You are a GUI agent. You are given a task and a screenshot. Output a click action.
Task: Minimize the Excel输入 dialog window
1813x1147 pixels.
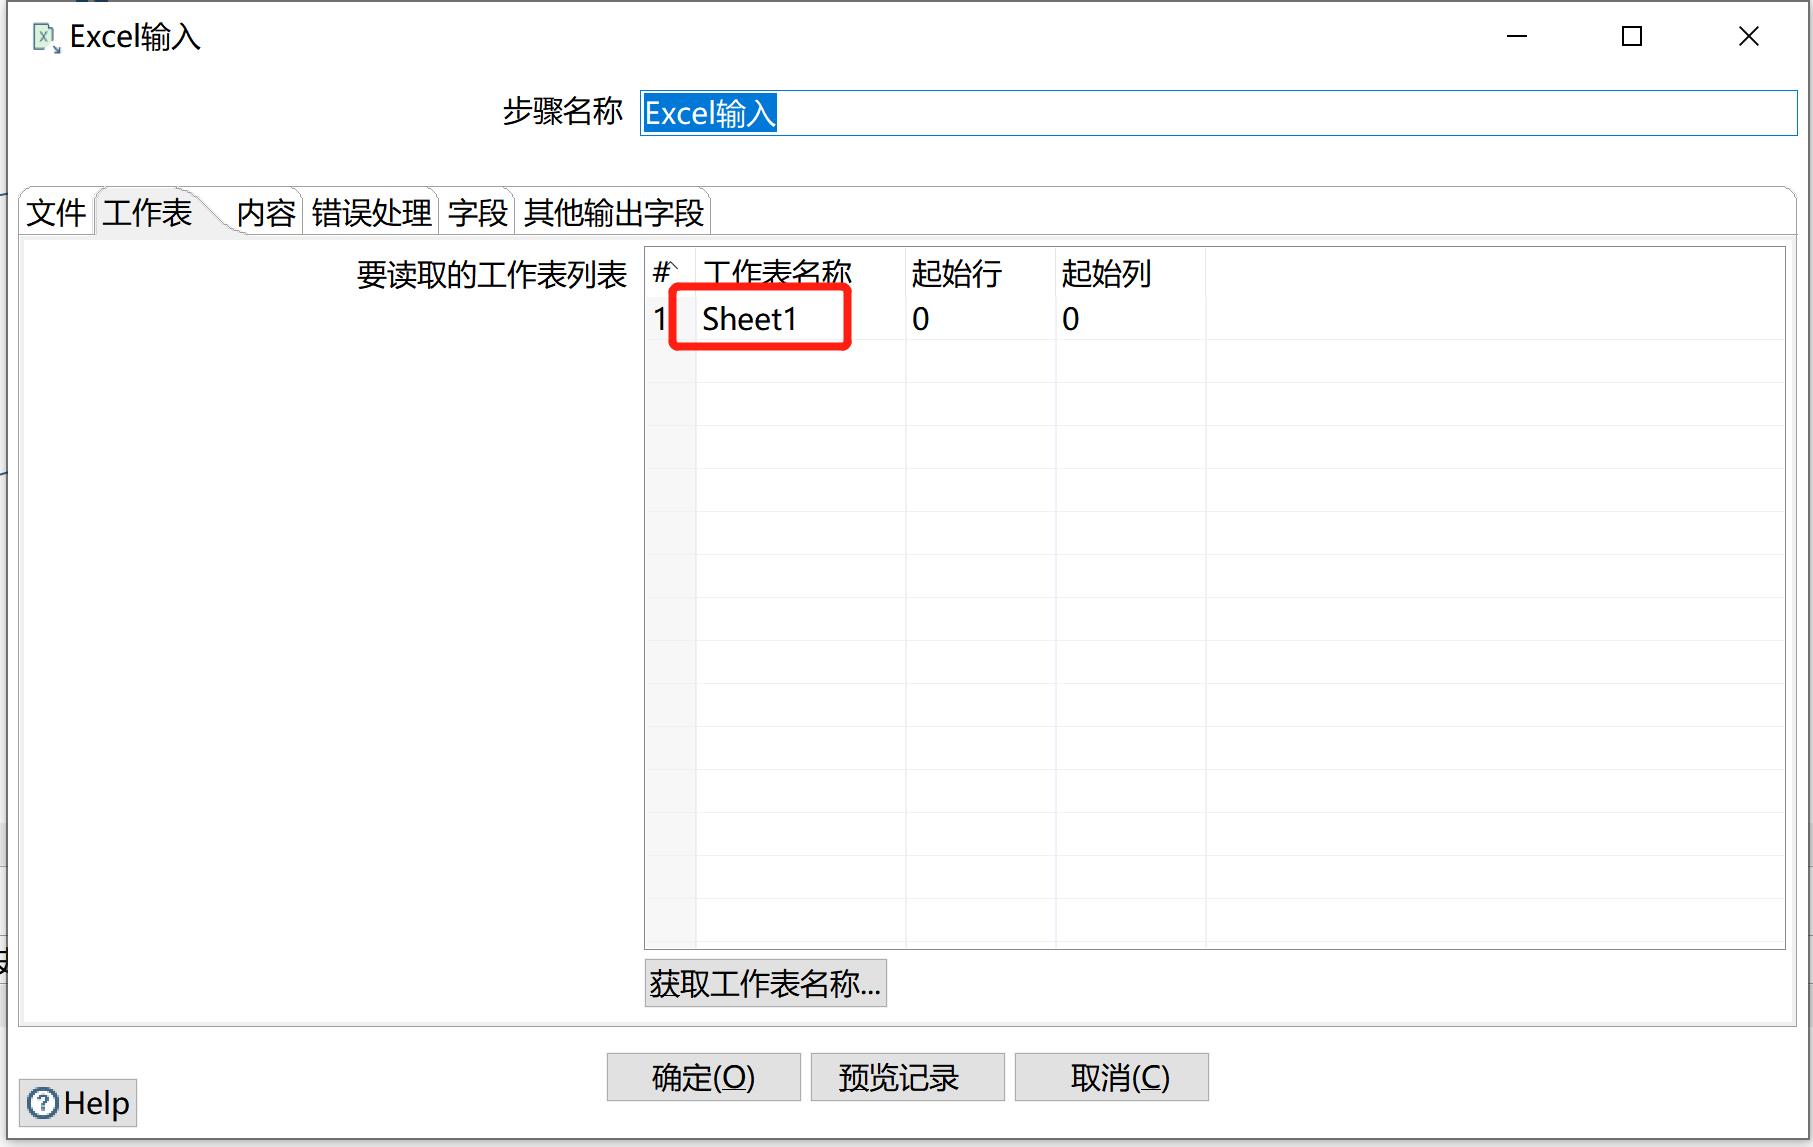tap(1517, 37)
